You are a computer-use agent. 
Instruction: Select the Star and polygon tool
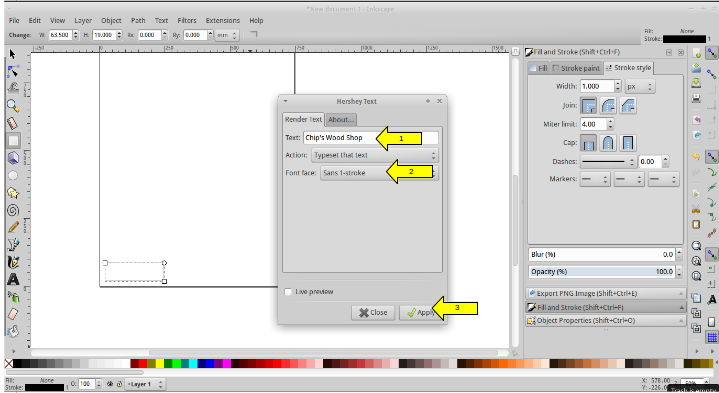coord(13,193)
